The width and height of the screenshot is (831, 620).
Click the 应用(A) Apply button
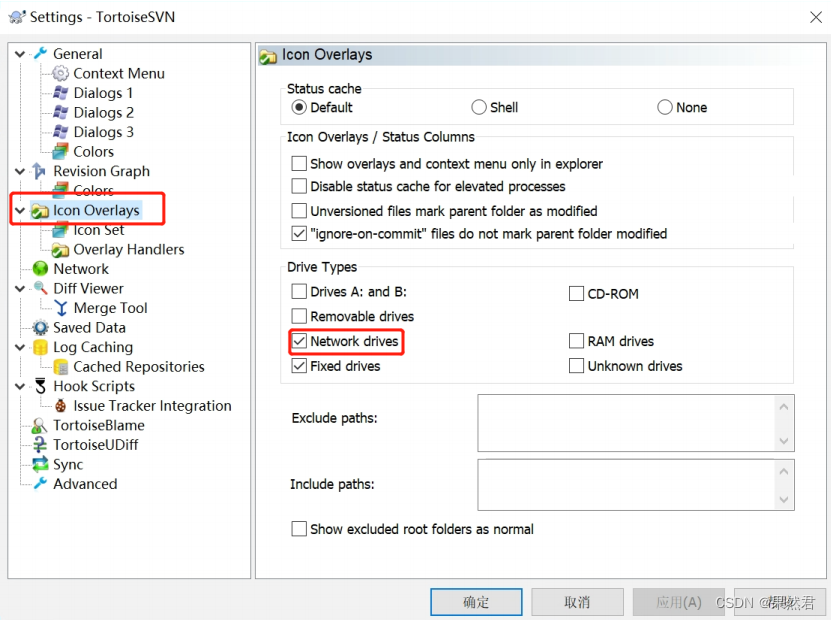pyautogui.click(x=678, y=602)
